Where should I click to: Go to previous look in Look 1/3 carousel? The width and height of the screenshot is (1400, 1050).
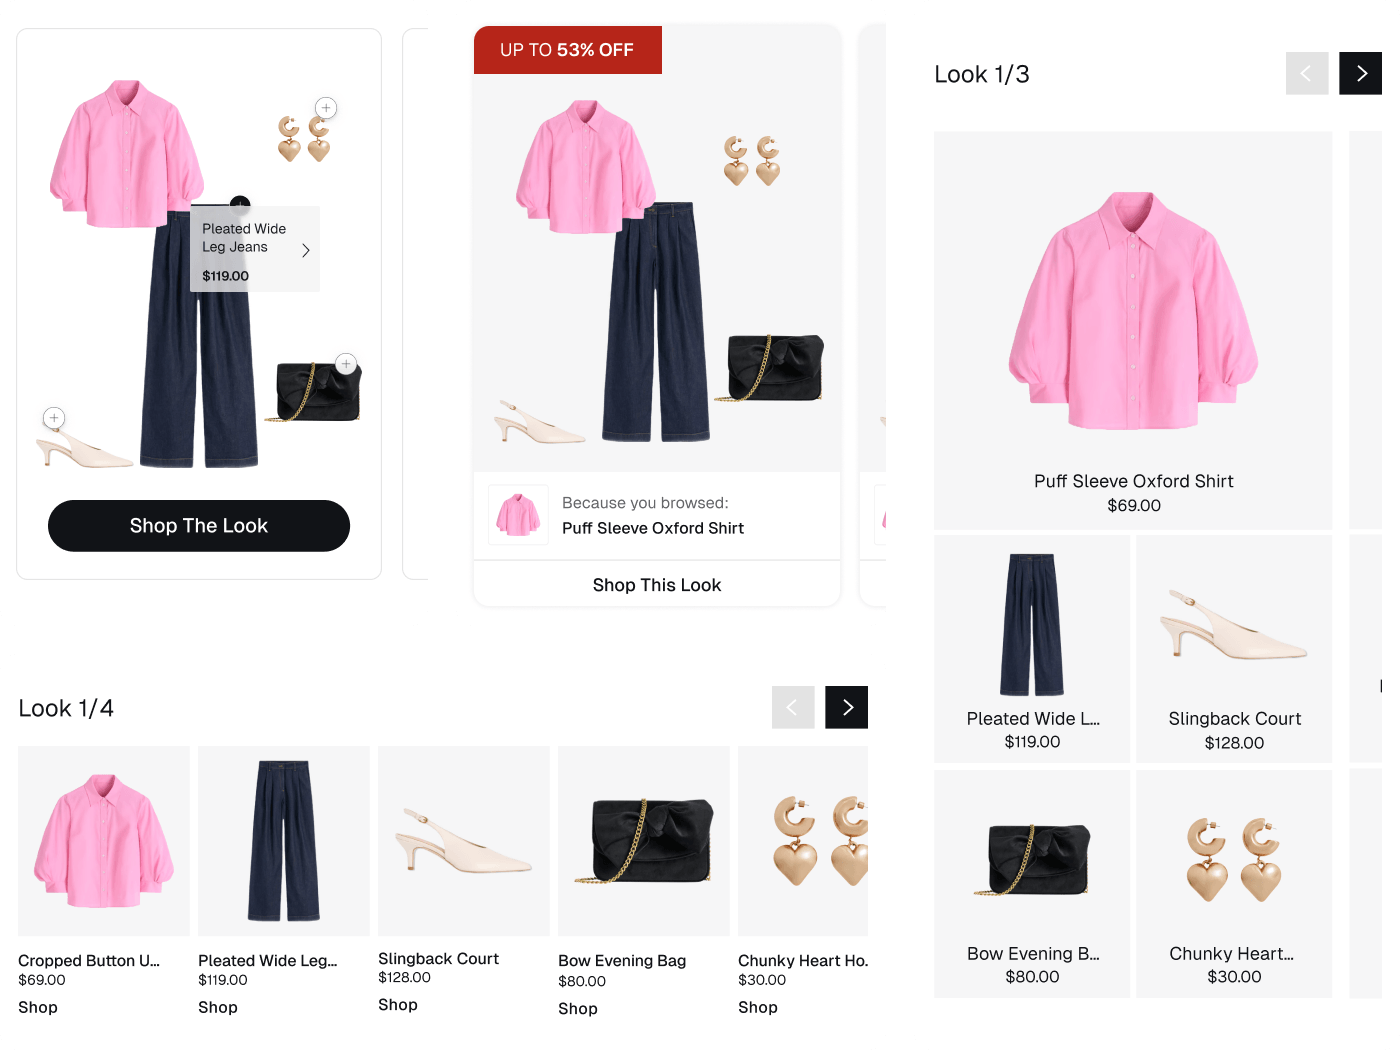click(1307, 74)
